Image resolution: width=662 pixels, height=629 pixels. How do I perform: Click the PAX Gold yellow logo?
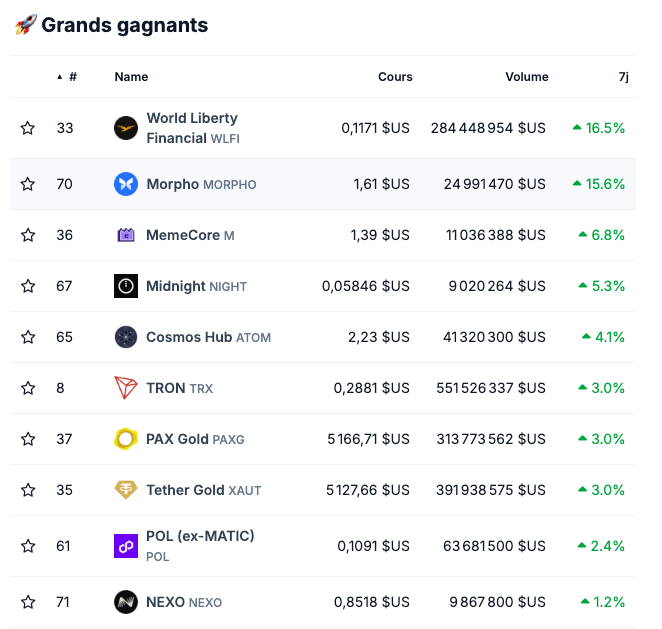126,439
